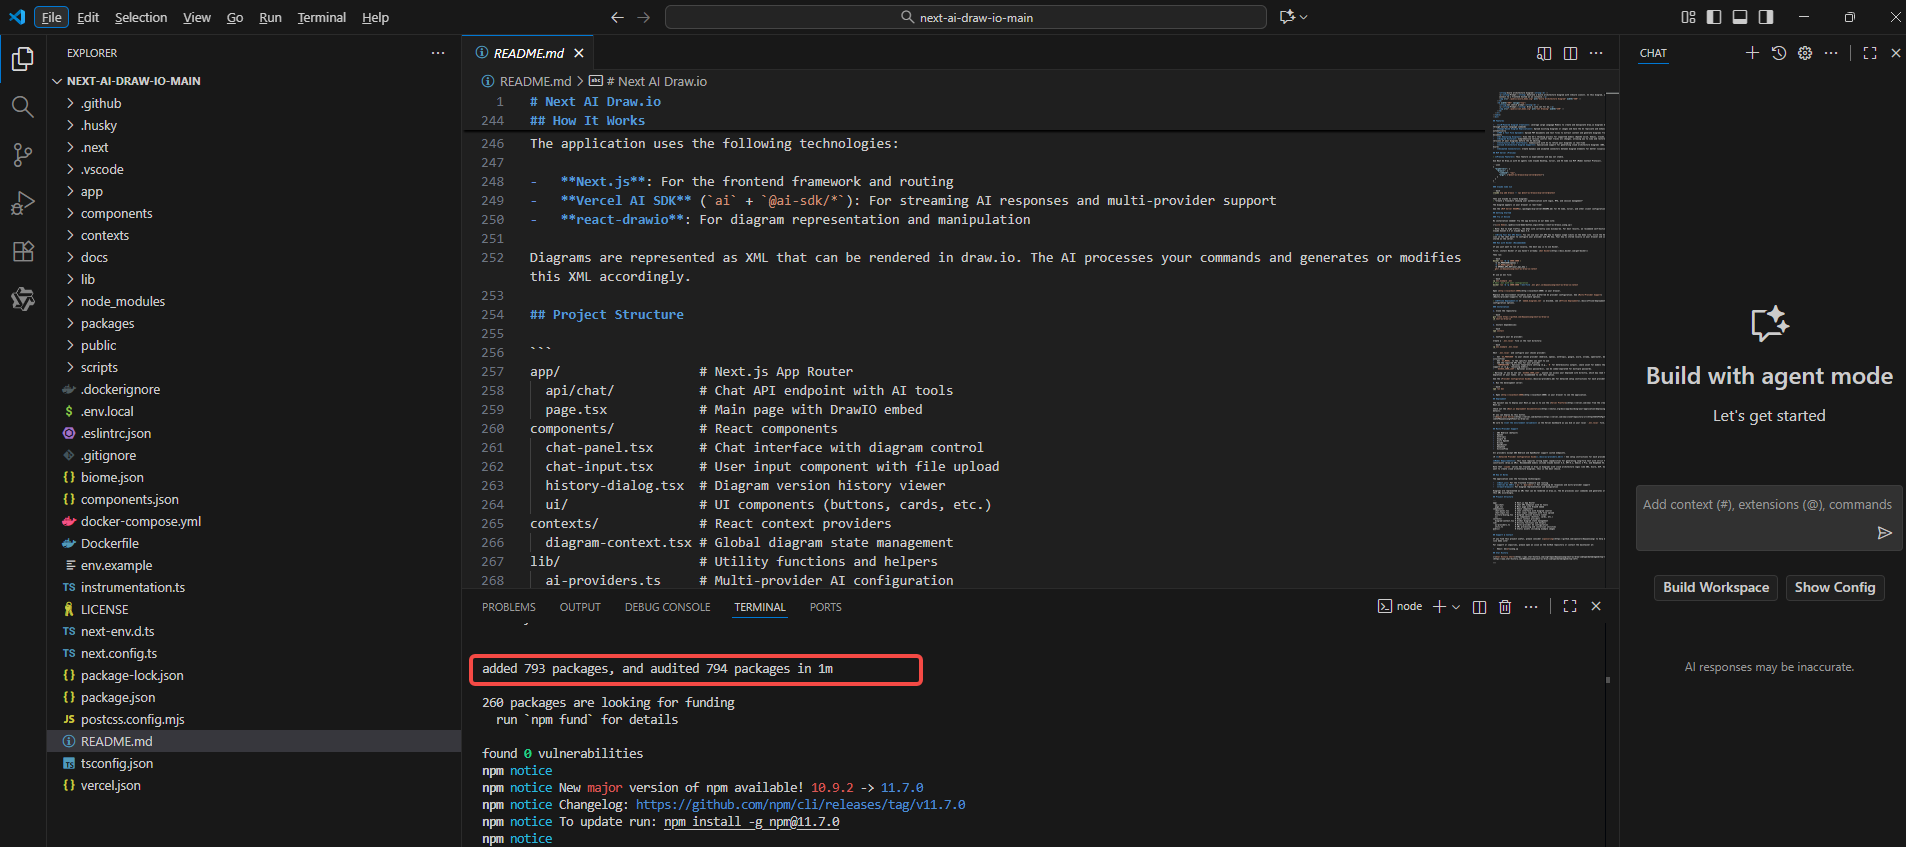Viewport: 1906px width, 847px height.
Task: Click the Build Workspace button
Action: [x=1716, y=587]
